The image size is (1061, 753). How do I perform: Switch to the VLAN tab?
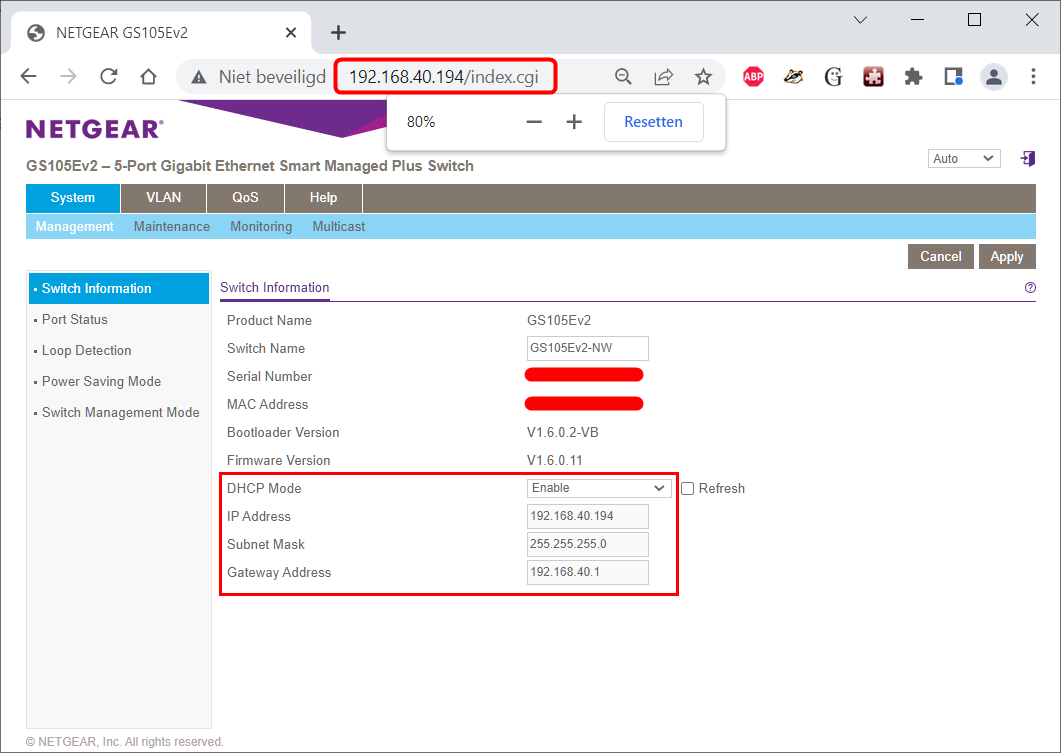163,198
